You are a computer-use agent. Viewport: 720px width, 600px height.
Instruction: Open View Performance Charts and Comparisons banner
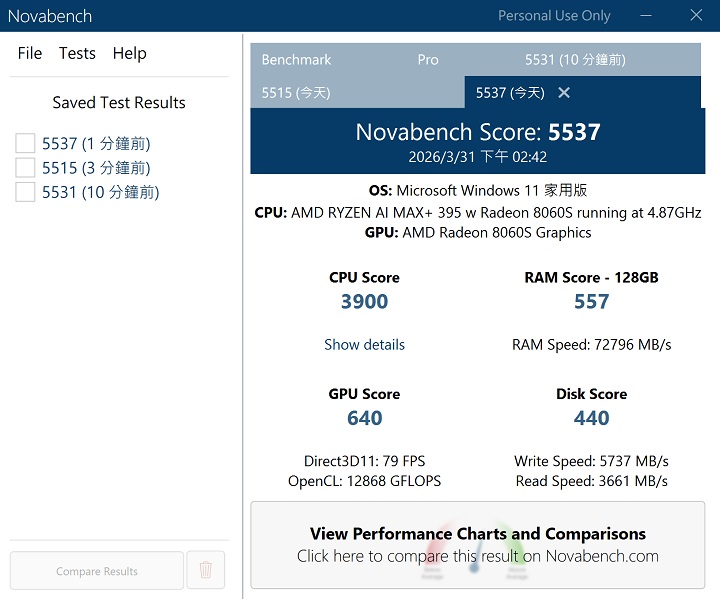point(477,545)
